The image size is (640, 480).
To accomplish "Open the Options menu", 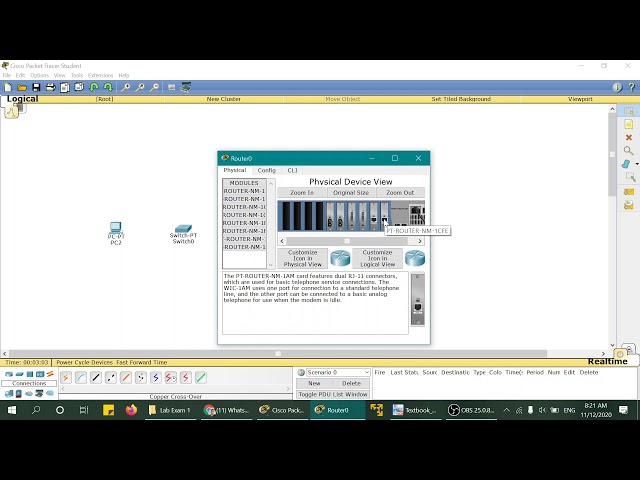I will pos(39,76).
